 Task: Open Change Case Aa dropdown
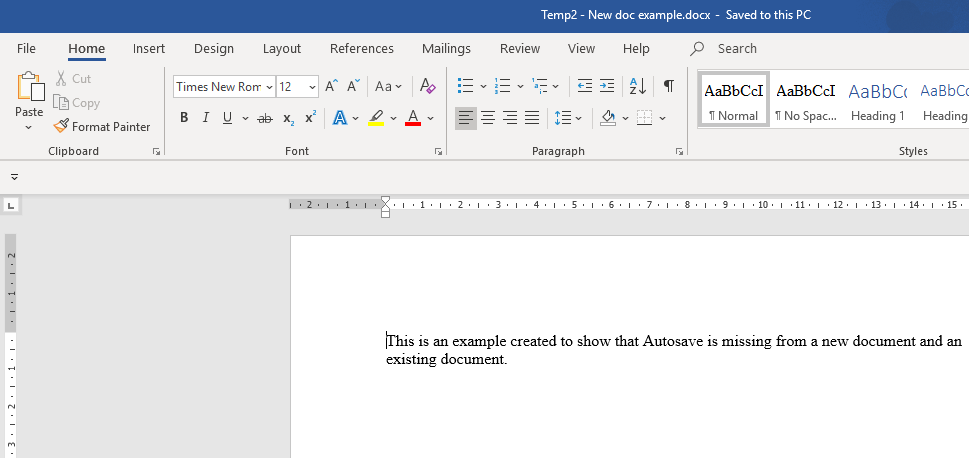pyautogui.click(x=388, y=87)
